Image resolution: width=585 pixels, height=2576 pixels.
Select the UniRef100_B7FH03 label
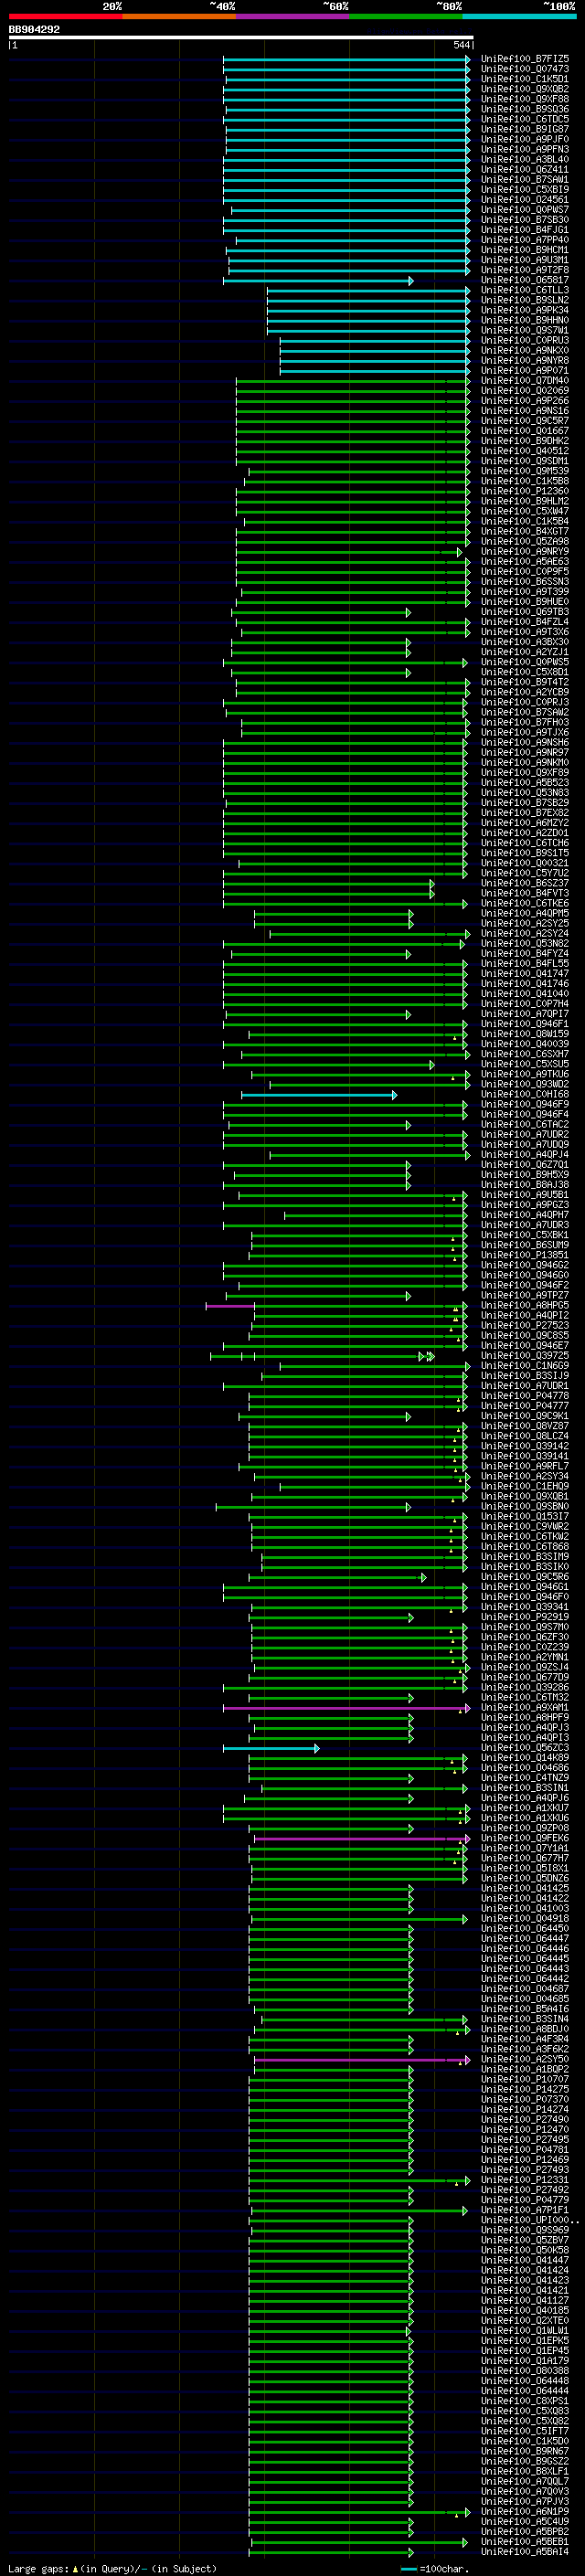(x=524, y=722)
